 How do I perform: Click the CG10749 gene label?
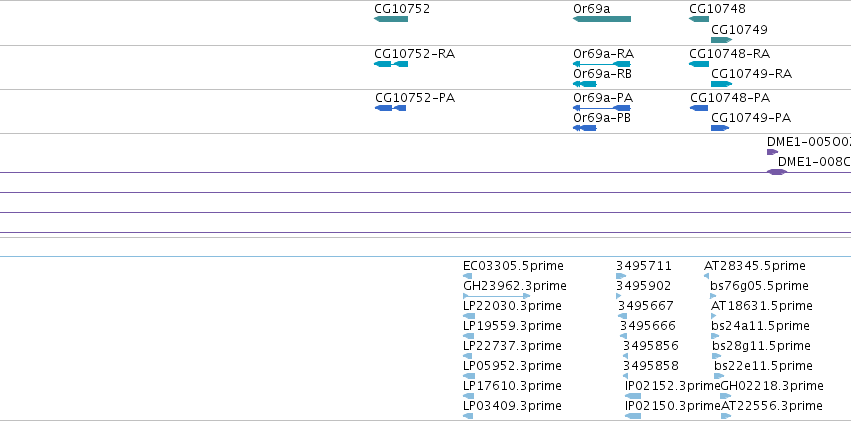739,29
